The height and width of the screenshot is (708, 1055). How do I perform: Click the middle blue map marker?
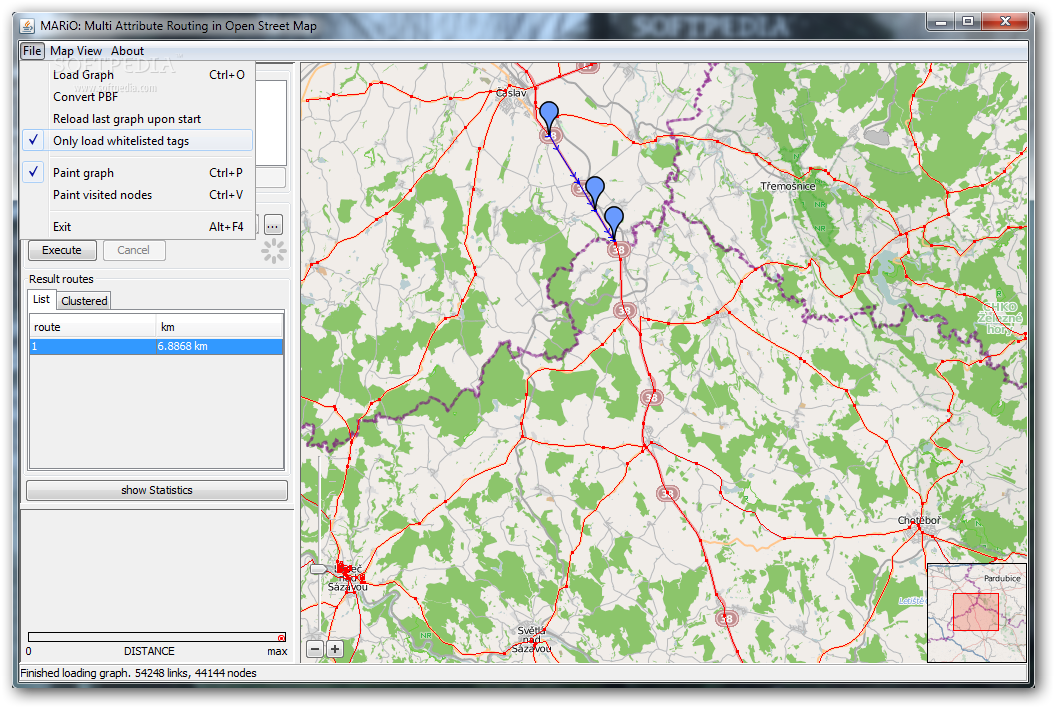595,190
